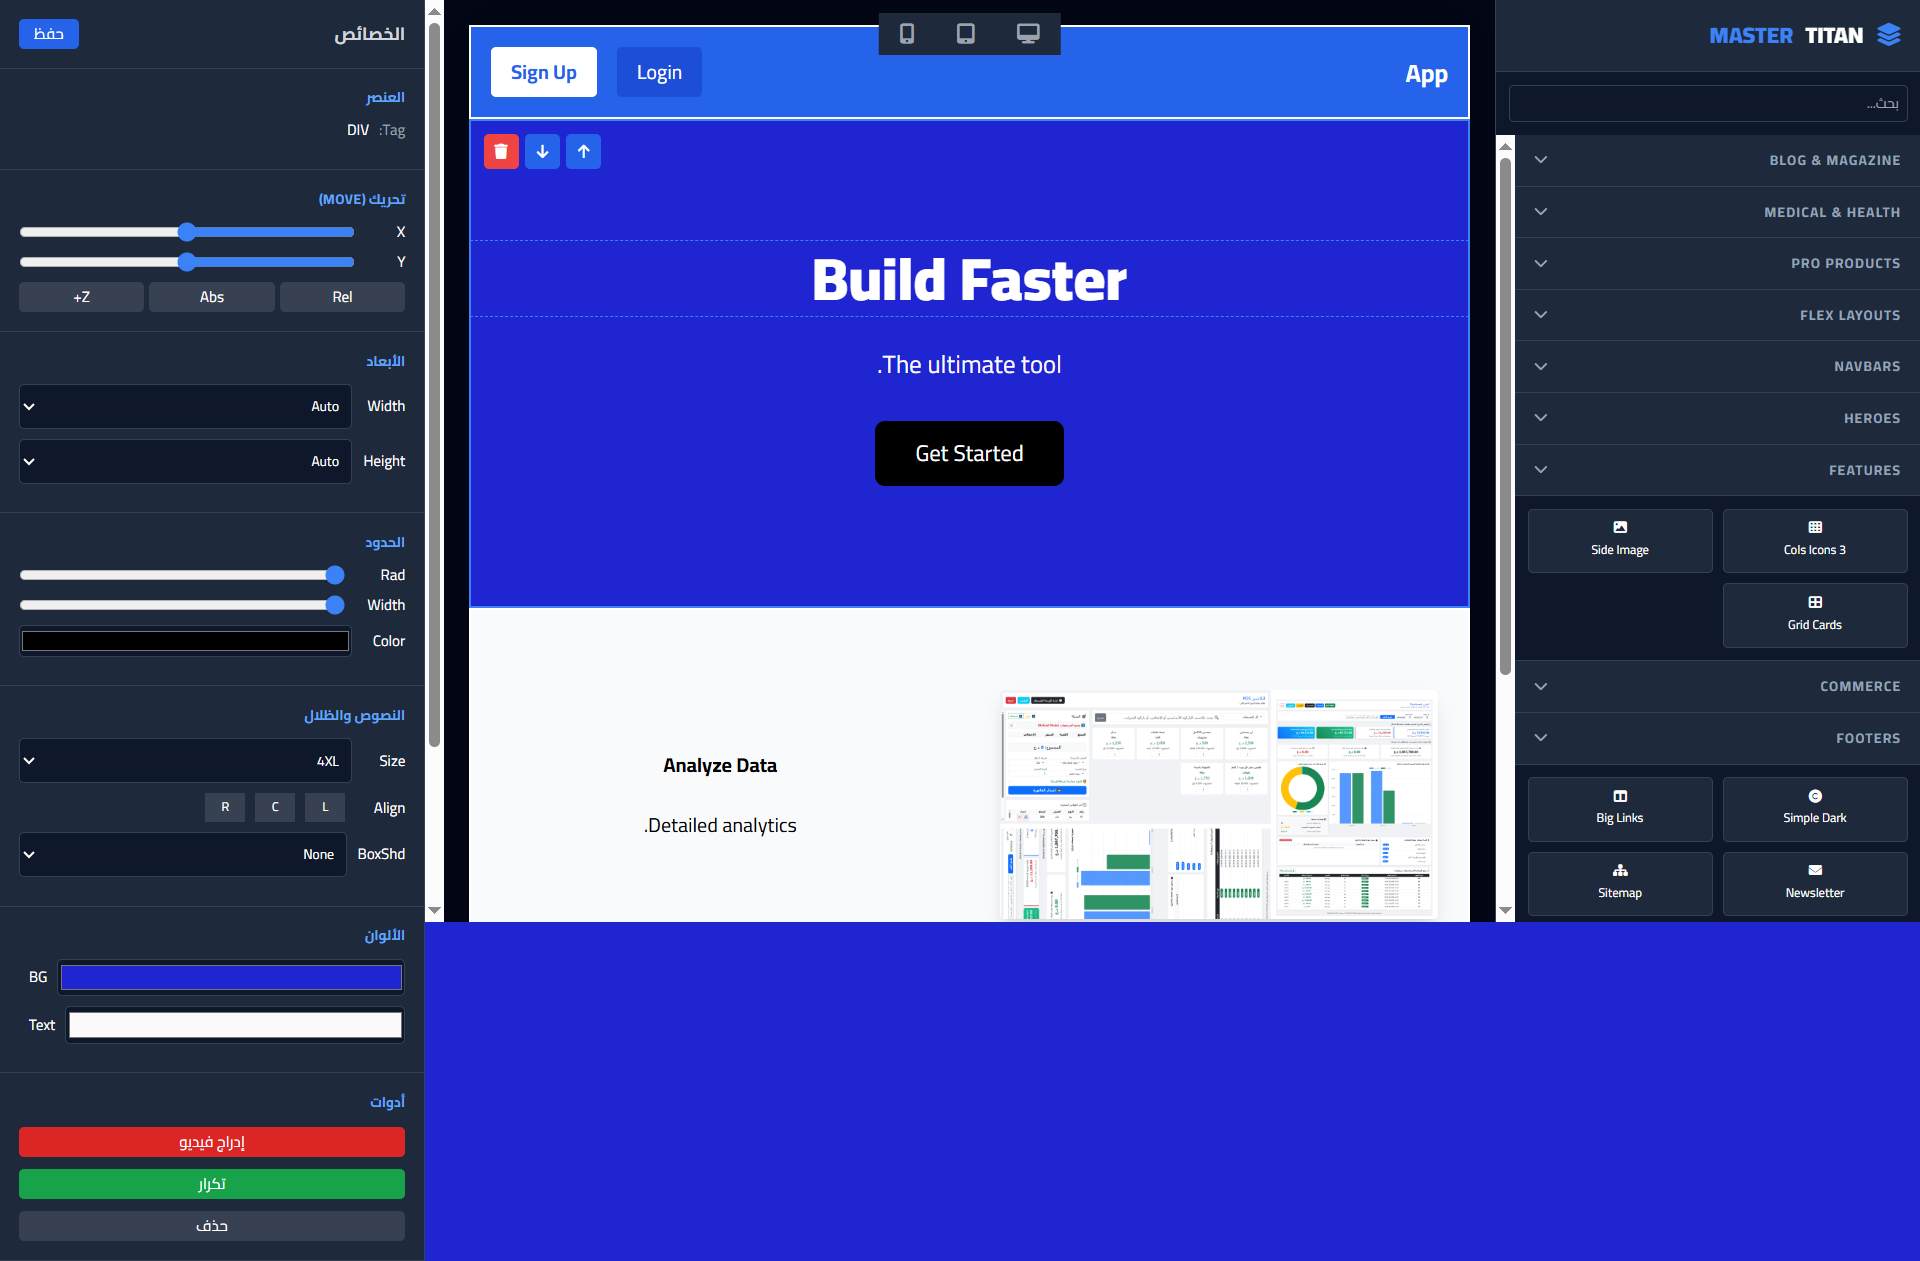The width and height of the screenshot is (1920, 1261).
Task: Set positioning mode to Rel
Action: (x=342, y=297)
